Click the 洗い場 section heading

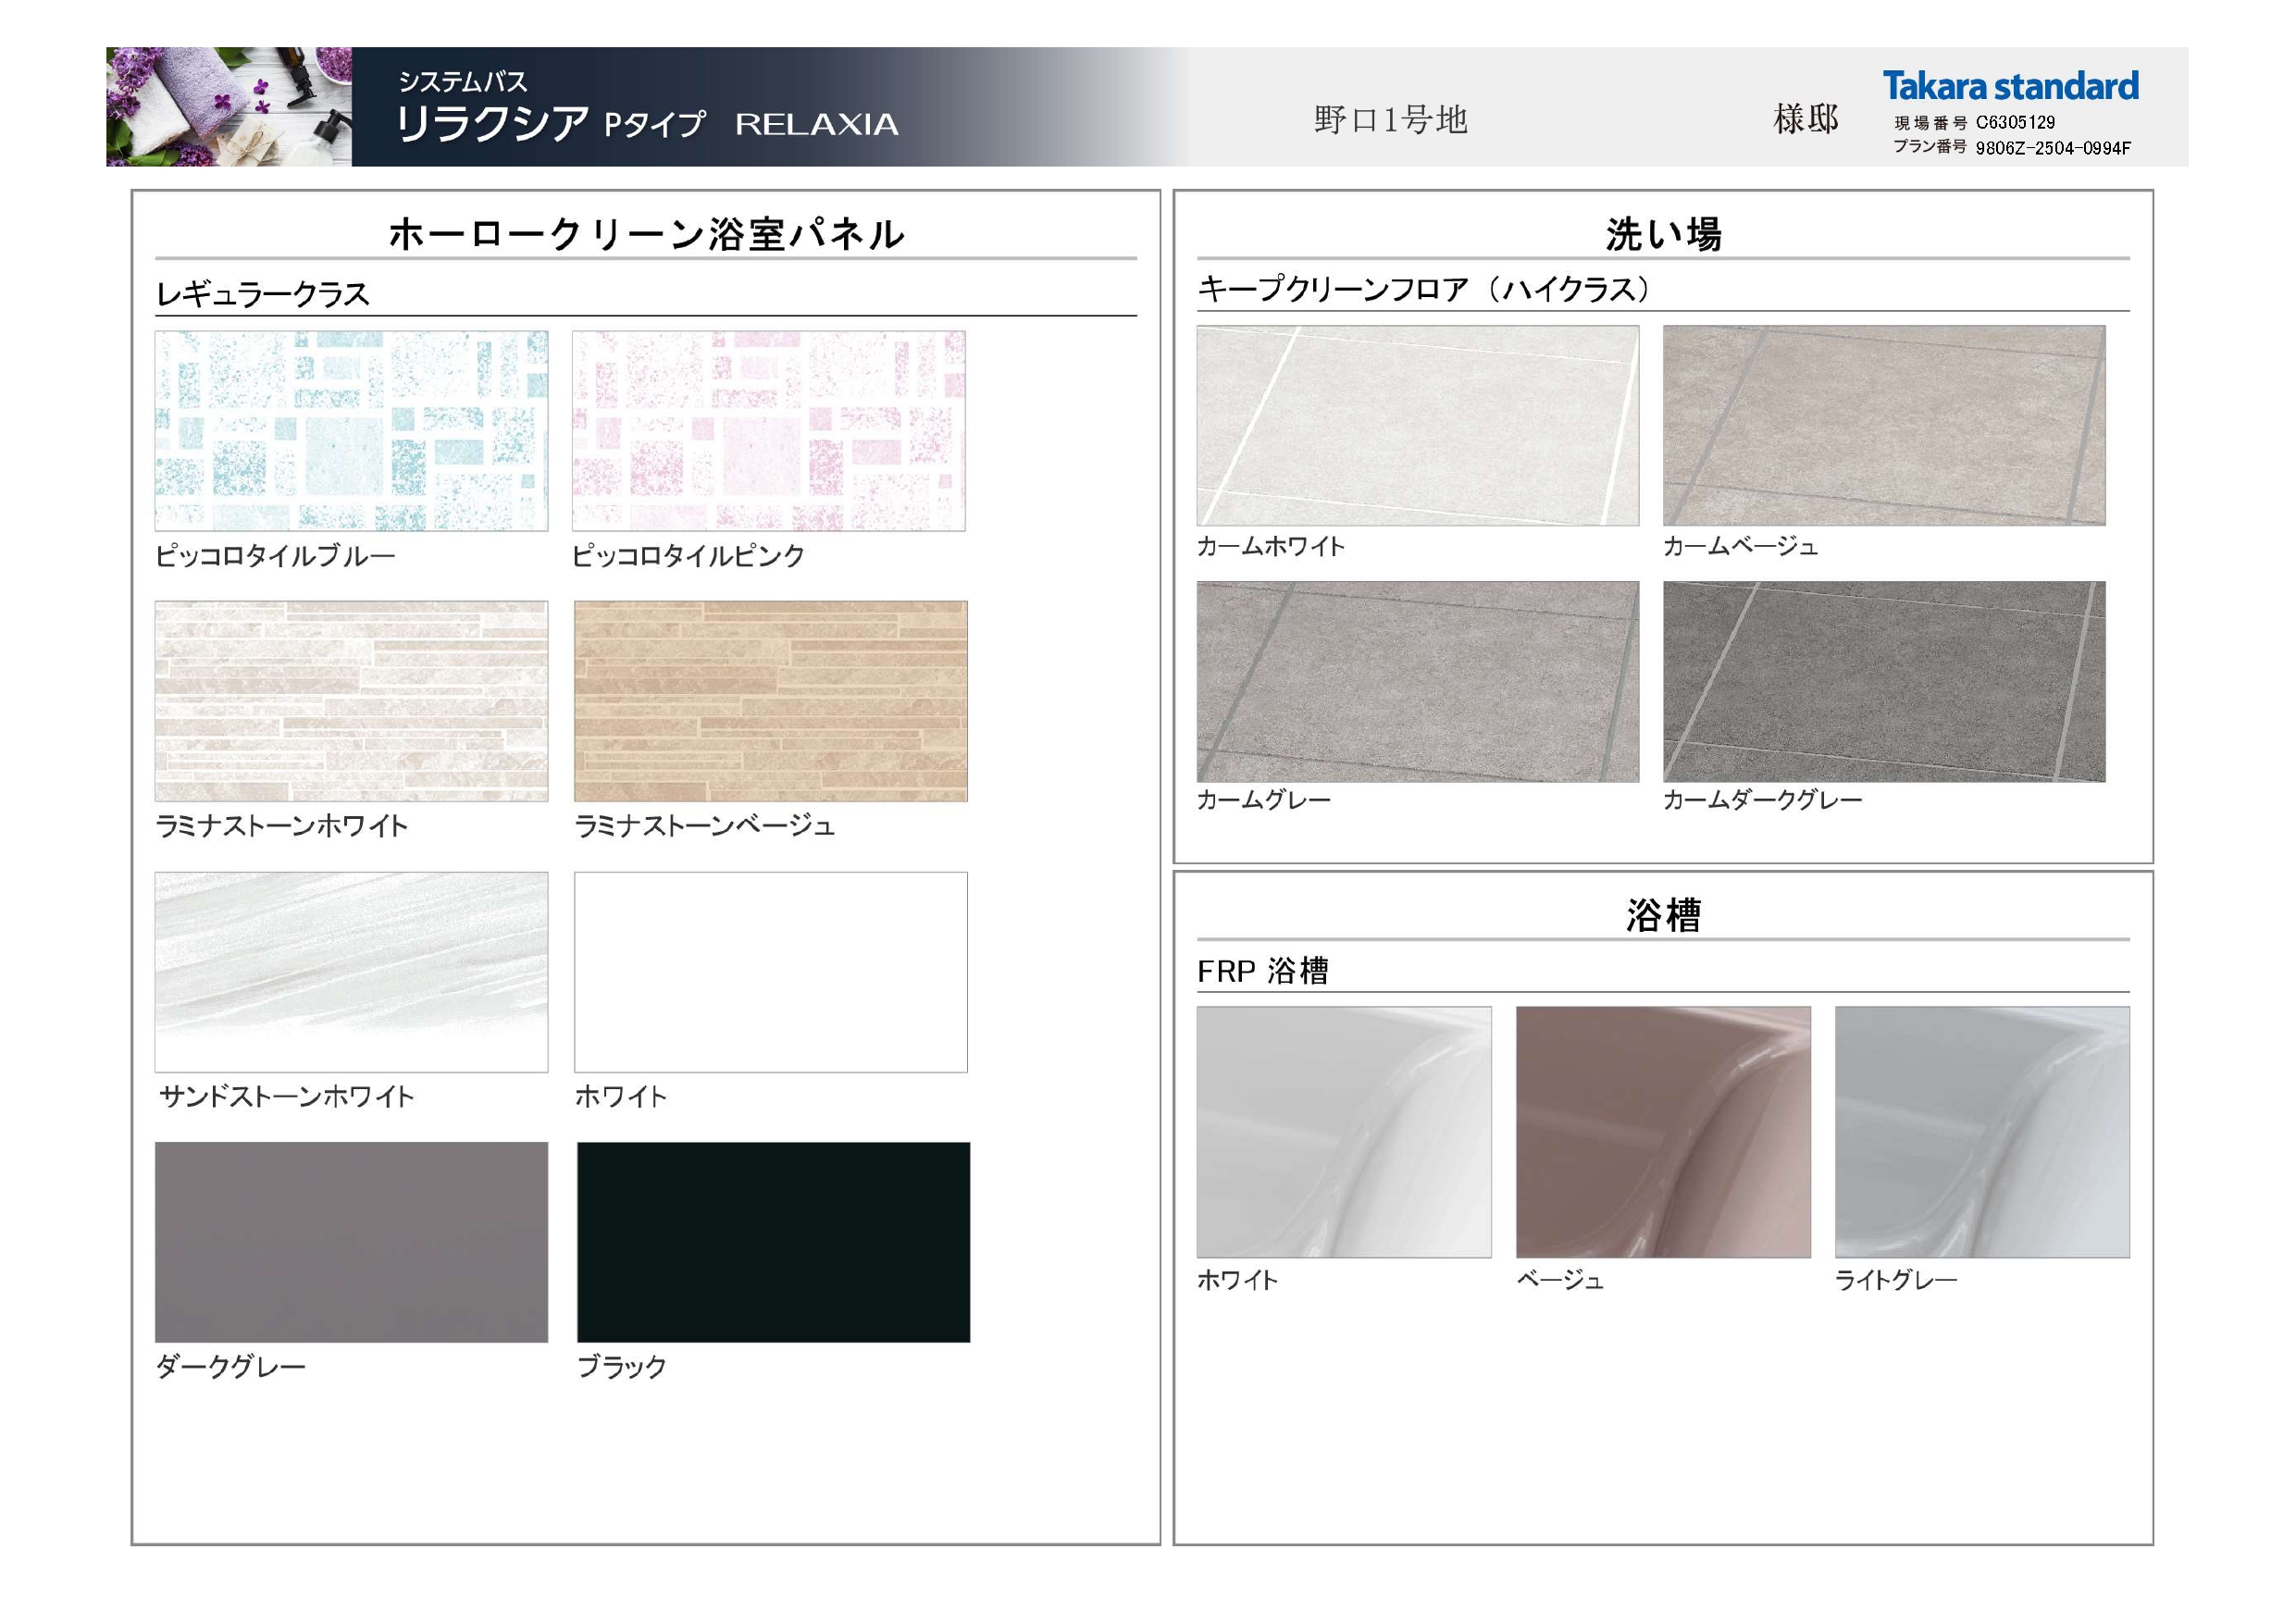[1662, 234]
